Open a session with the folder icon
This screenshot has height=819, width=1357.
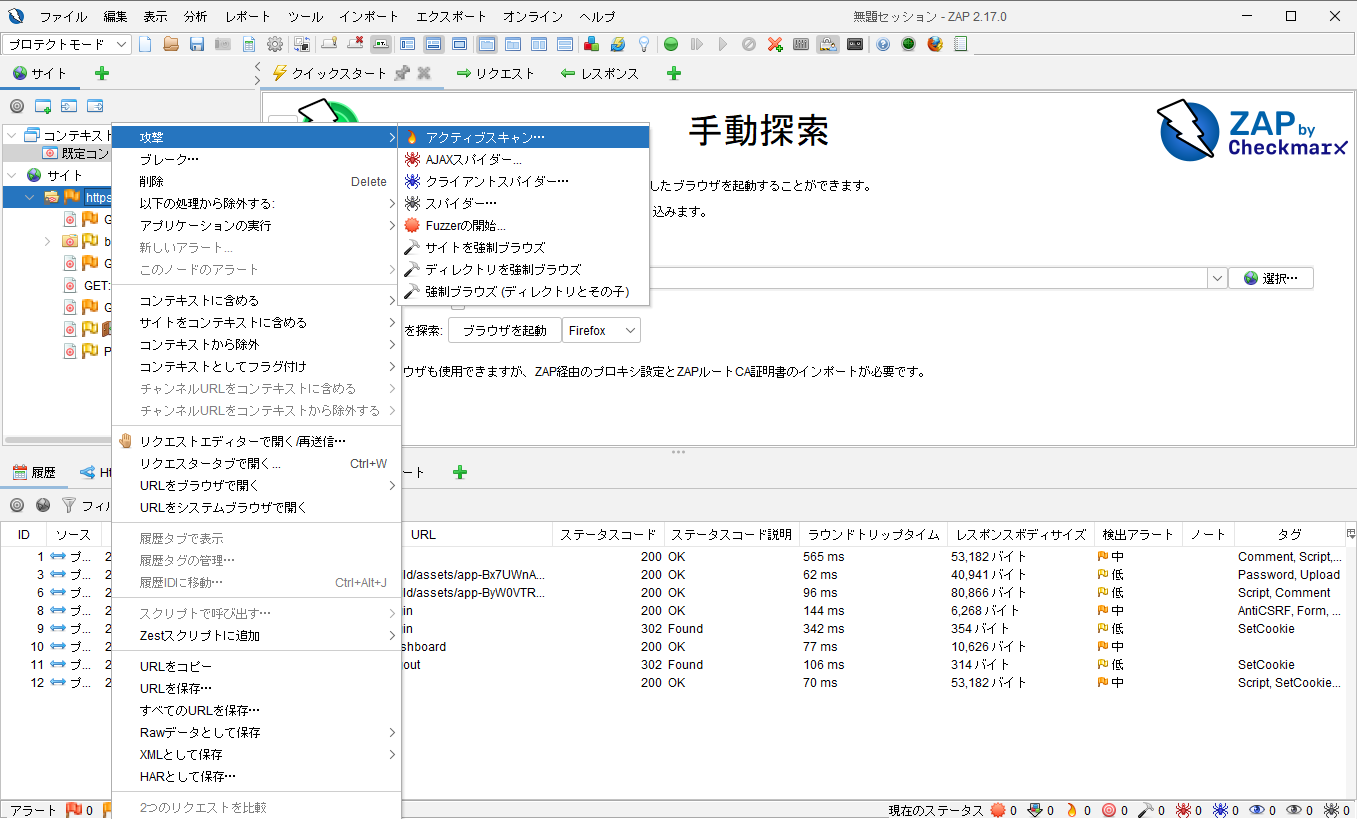(171, 44)
